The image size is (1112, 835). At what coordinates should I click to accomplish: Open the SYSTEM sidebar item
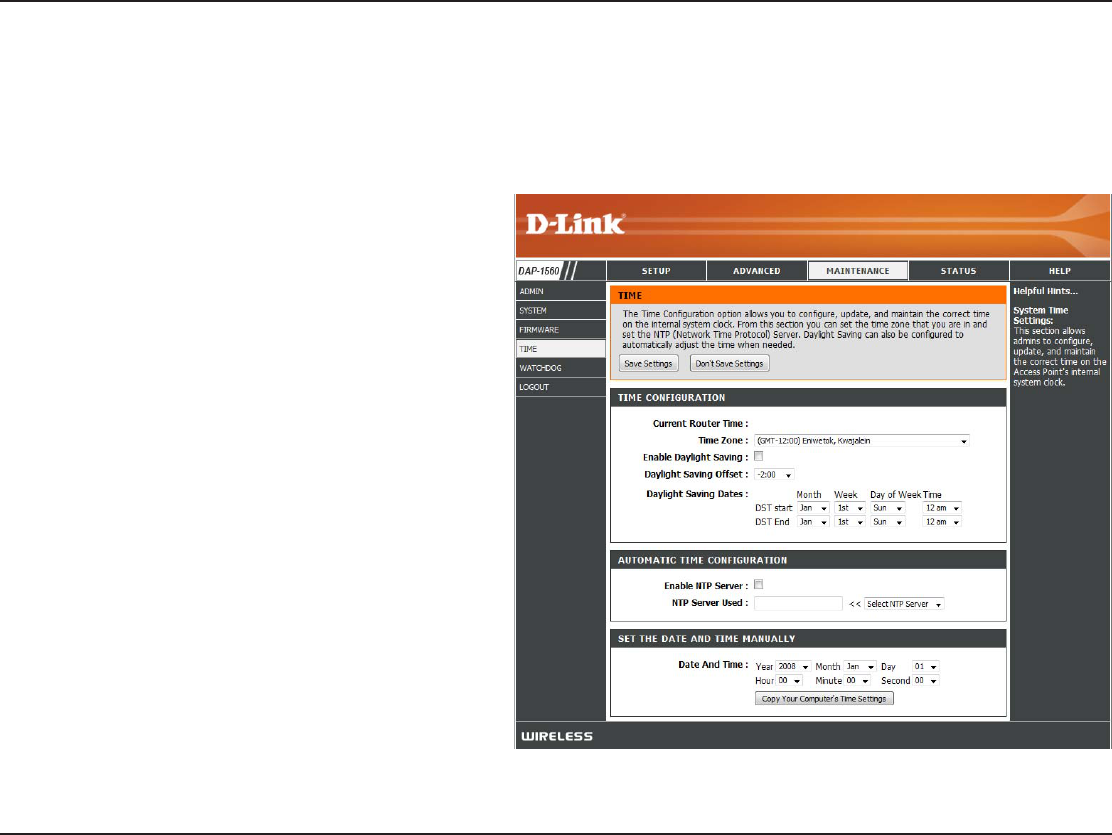560,311
